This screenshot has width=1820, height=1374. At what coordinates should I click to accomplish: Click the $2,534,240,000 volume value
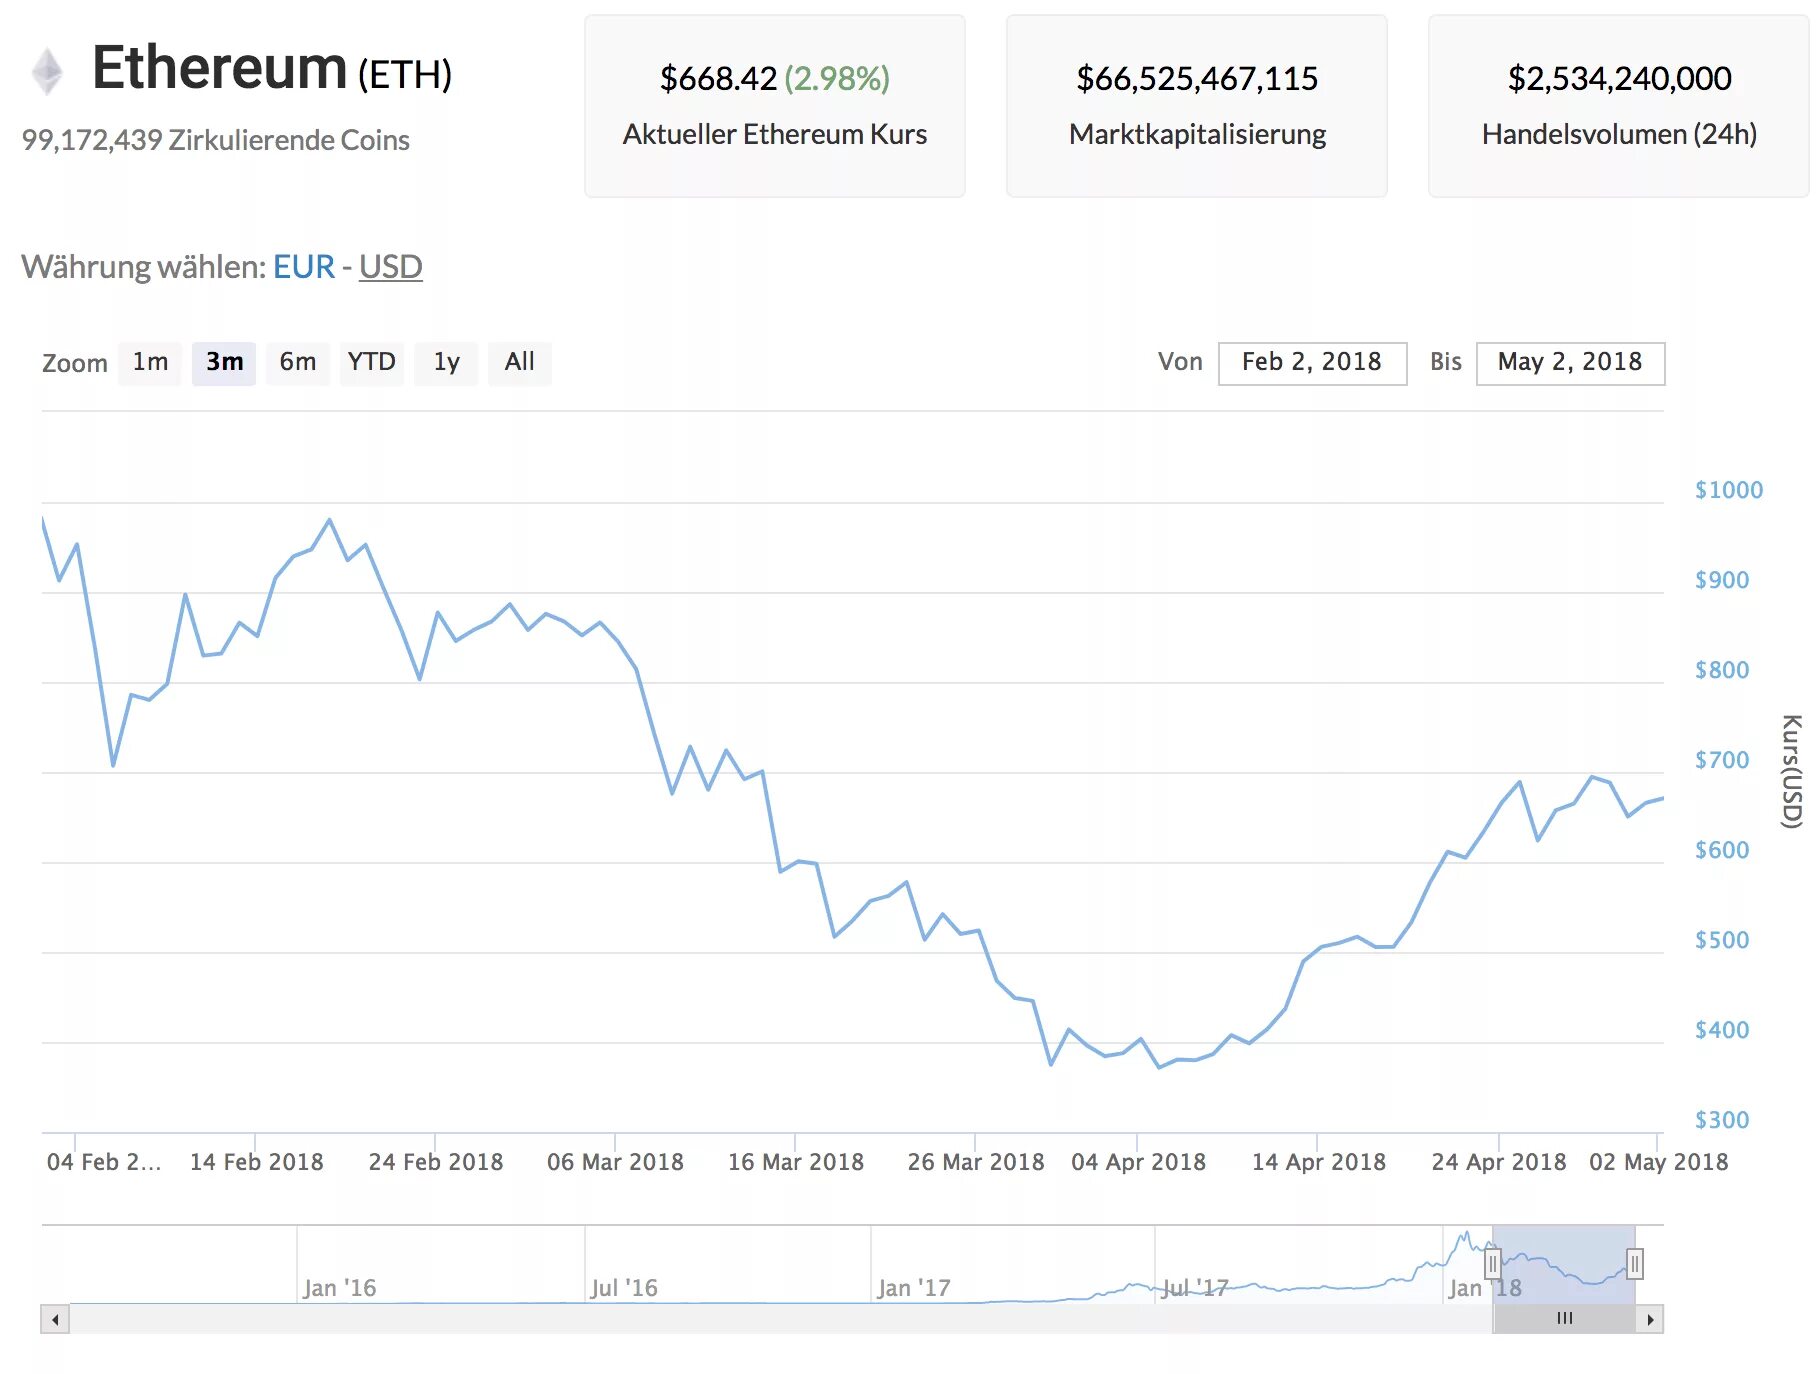point(1619,78)
